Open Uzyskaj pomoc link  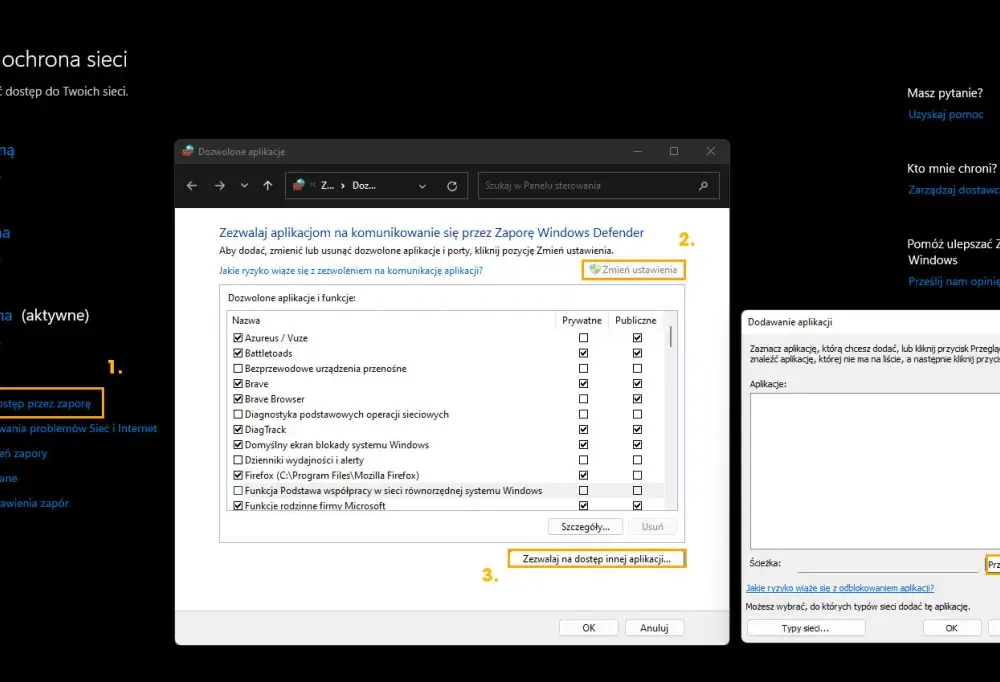pyautogui.click(x=946, y=115)
